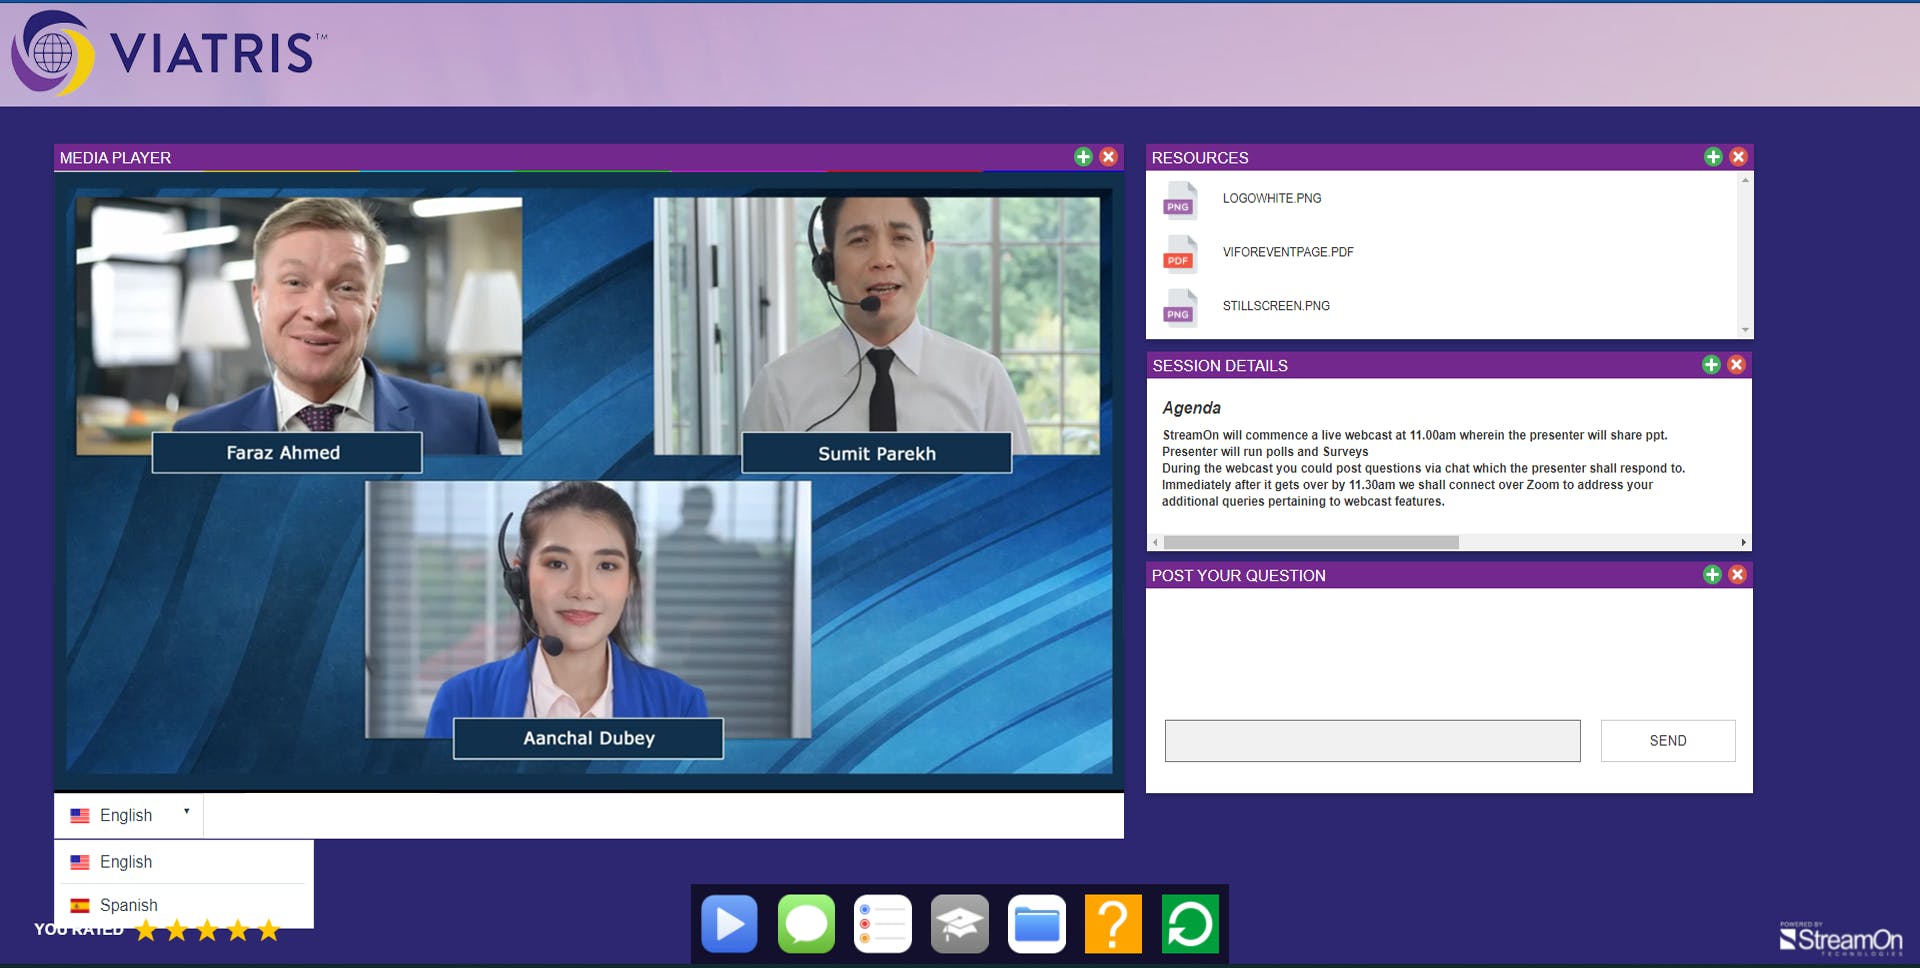Click the fifth rating star

(268, 931)
